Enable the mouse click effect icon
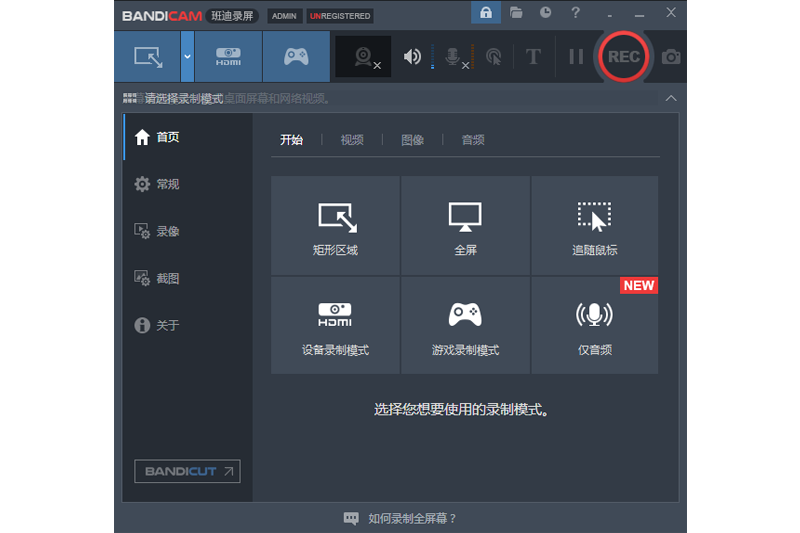This screenshot has width=800, height=533. coord(493,57)
